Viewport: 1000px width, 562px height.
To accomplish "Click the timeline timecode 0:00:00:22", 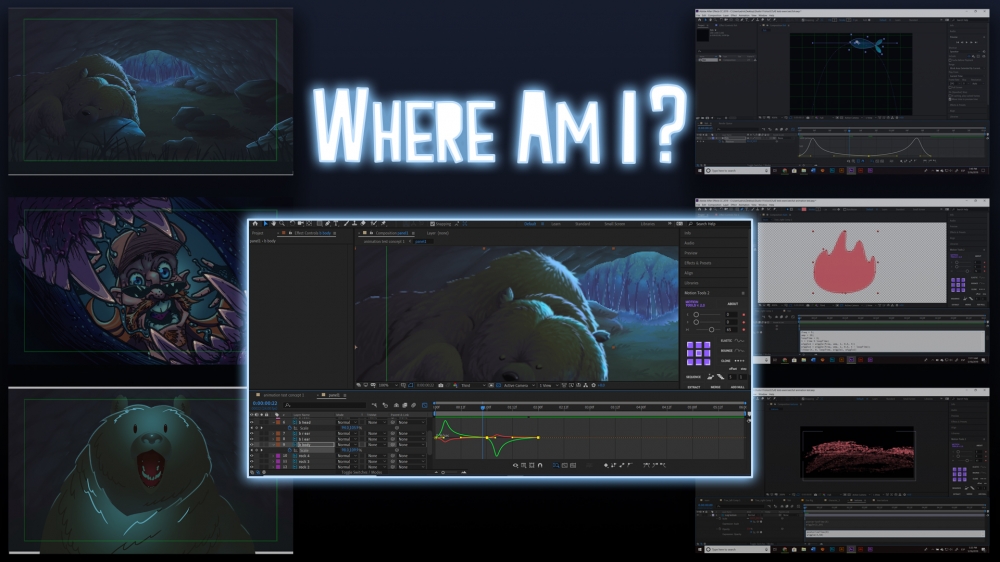I will tap(265, 403).
